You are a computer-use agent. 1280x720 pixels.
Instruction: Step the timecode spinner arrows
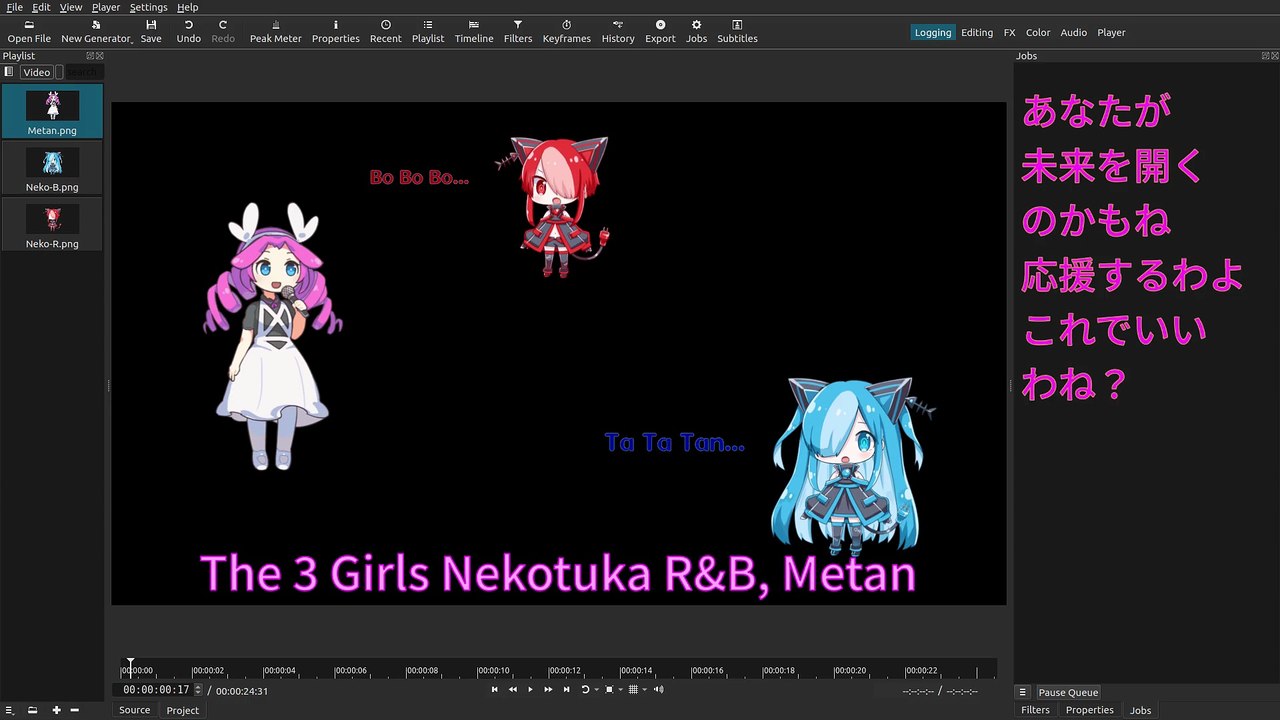pyautogui.click(x=198, y=690)
